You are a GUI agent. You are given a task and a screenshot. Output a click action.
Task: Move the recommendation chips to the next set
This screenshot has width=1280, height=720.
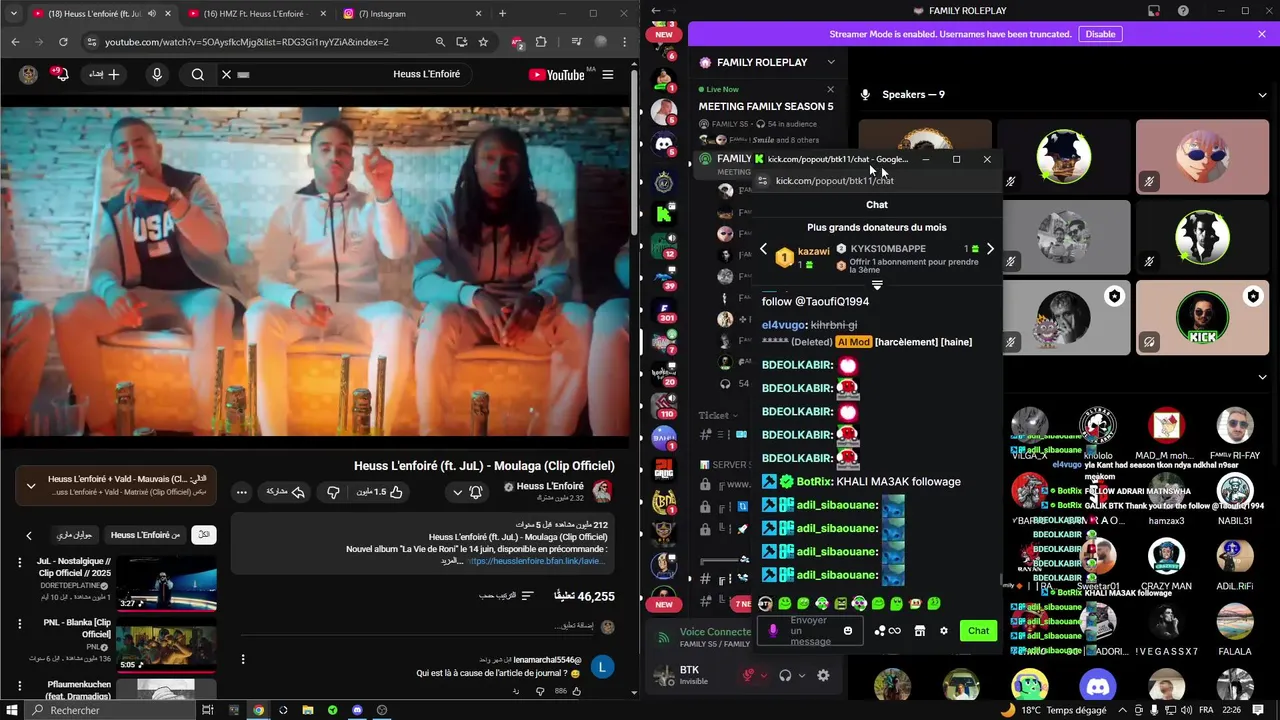tap(28, 536)
